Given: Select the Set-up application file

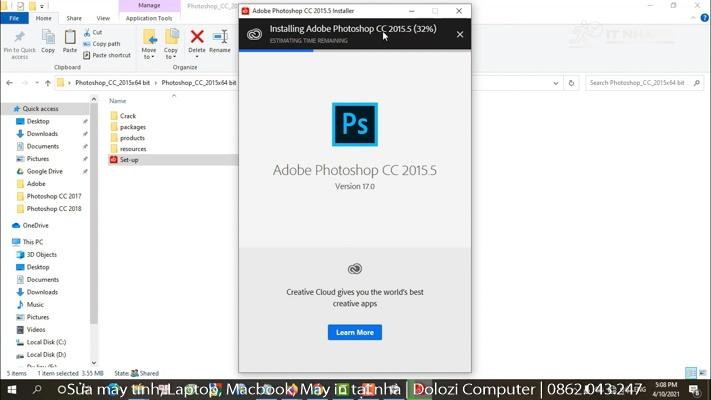Looking at the screenshot, I should [x=128, y=160].
